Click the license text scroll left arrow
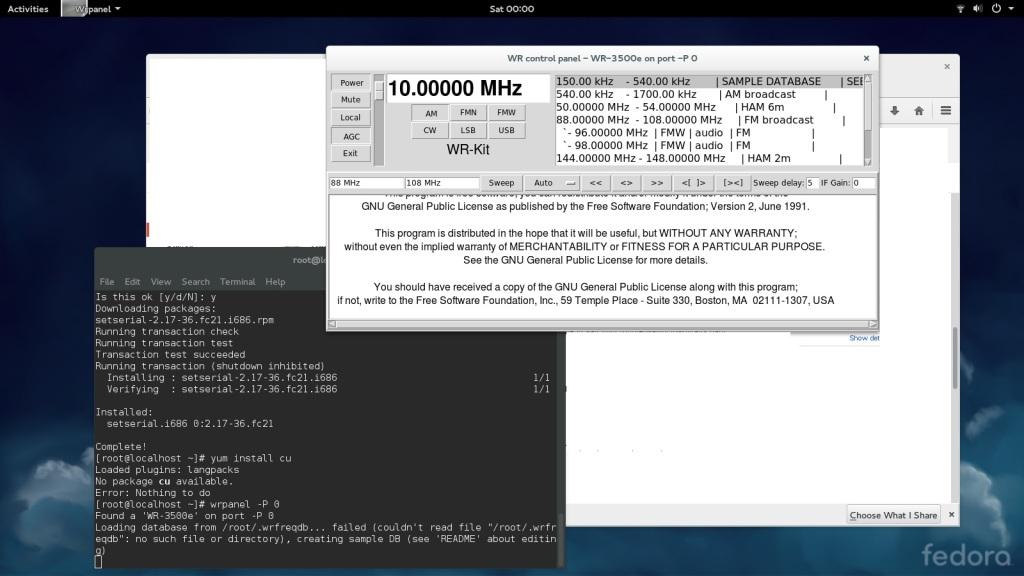Viewport: 1024px width, 576px height. tap(332, 324)
